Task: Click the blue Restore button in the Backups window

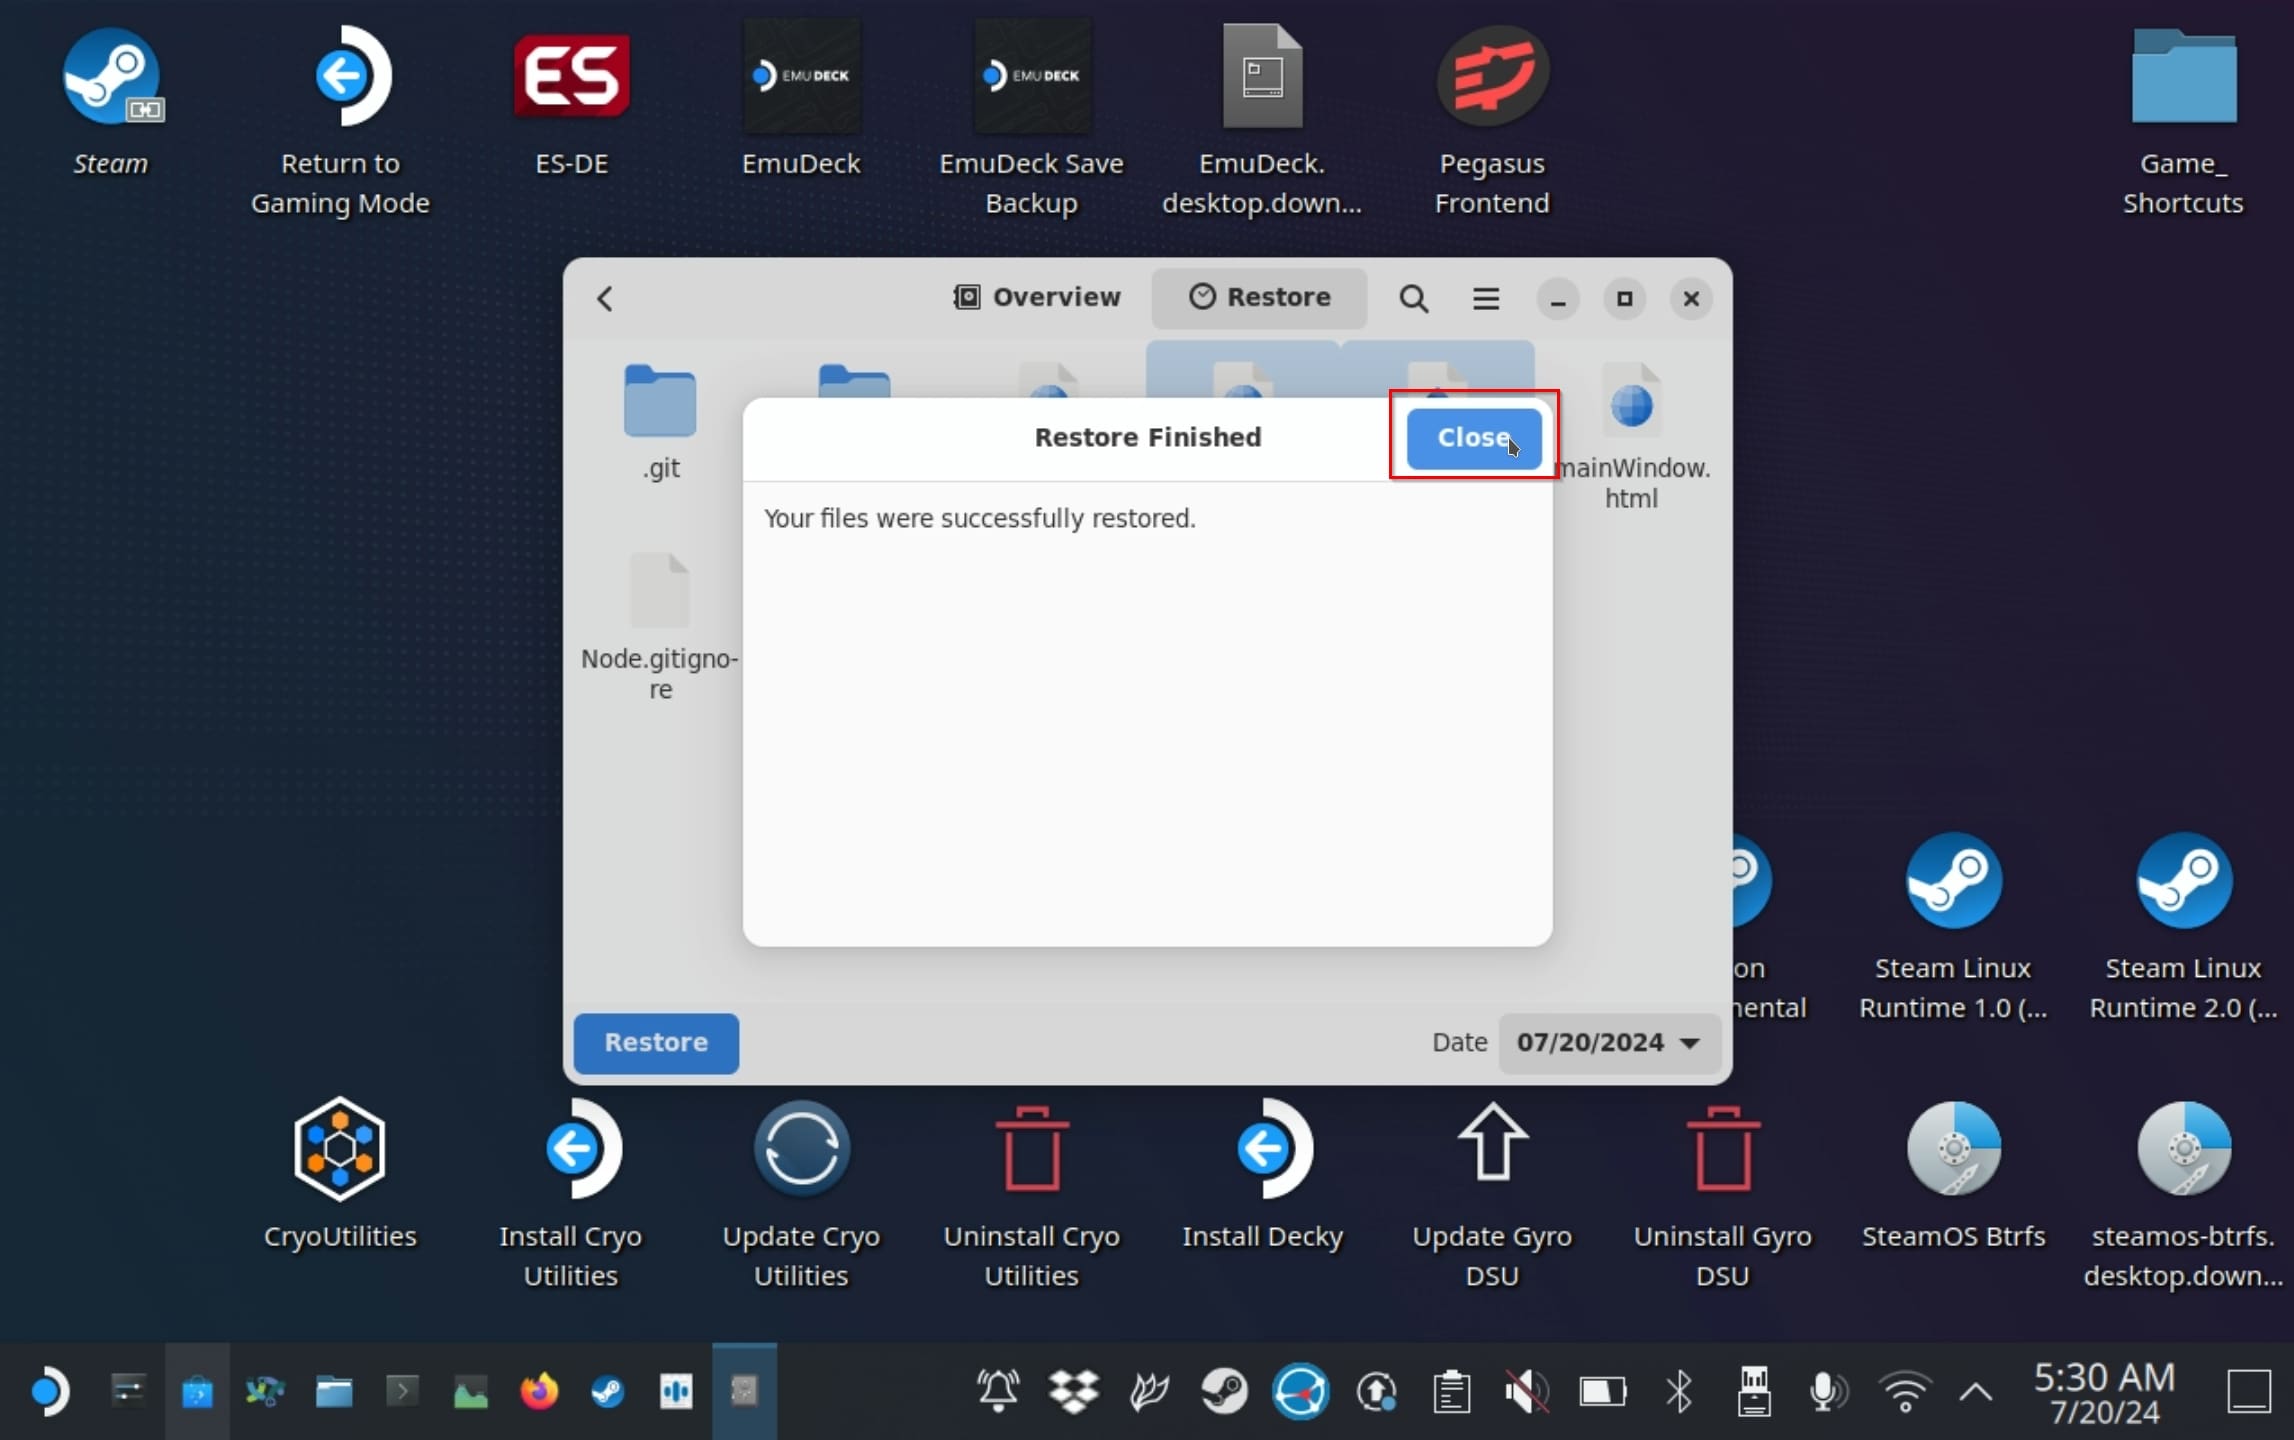Action: coord(656,1042)
